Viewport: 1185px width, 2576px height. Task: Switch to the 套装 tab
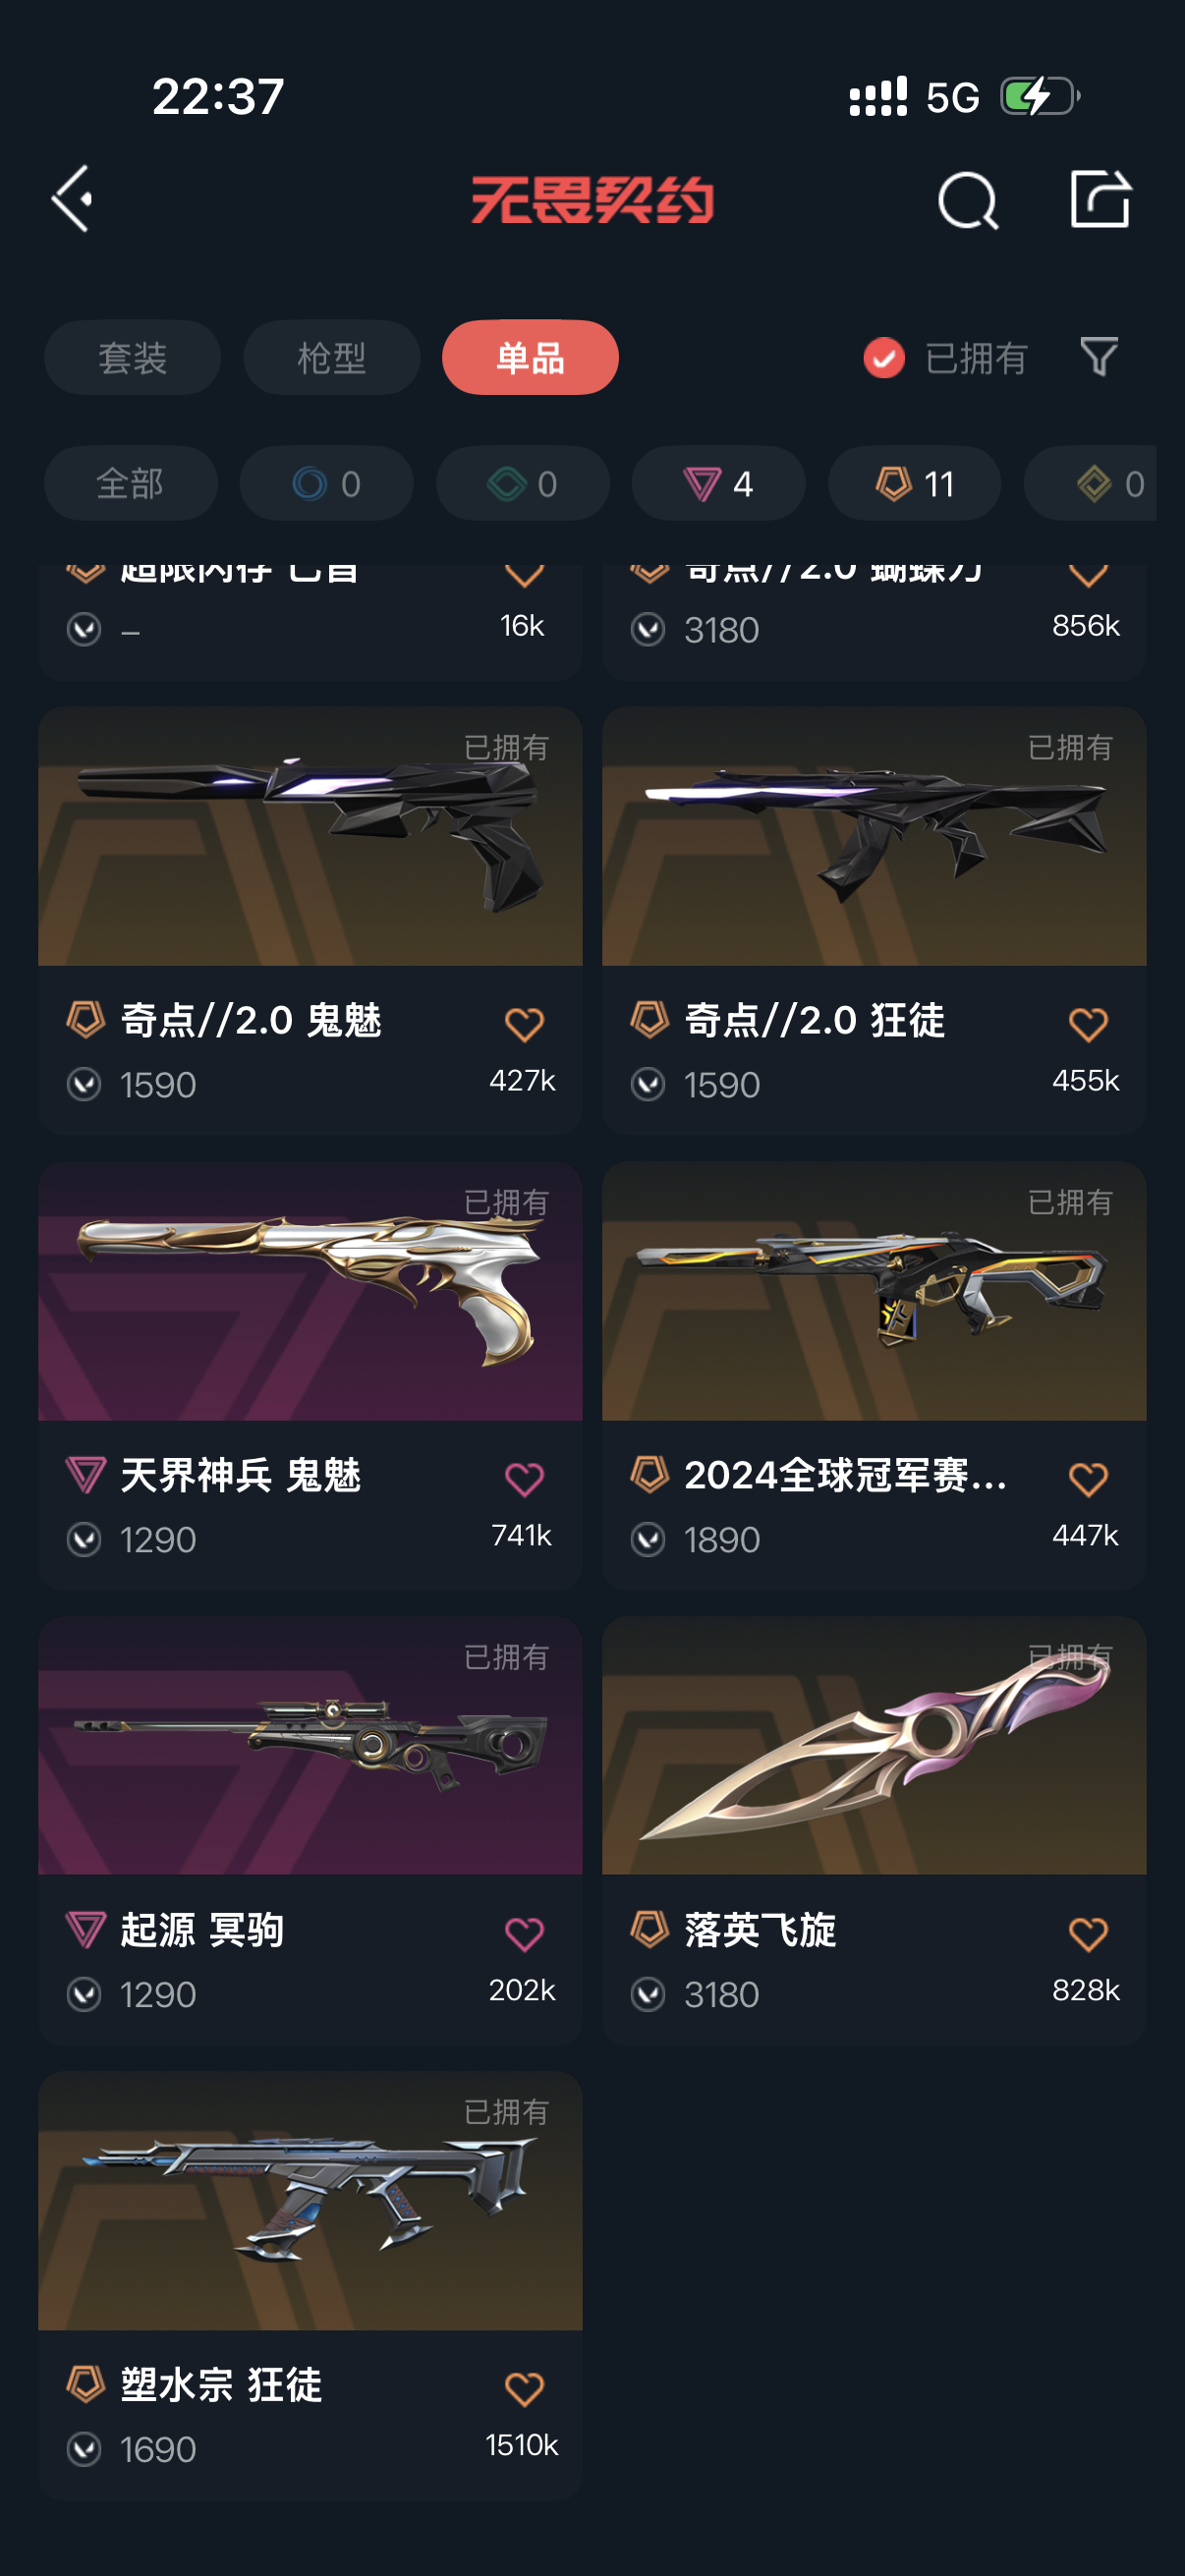click(x=132, y=358)
